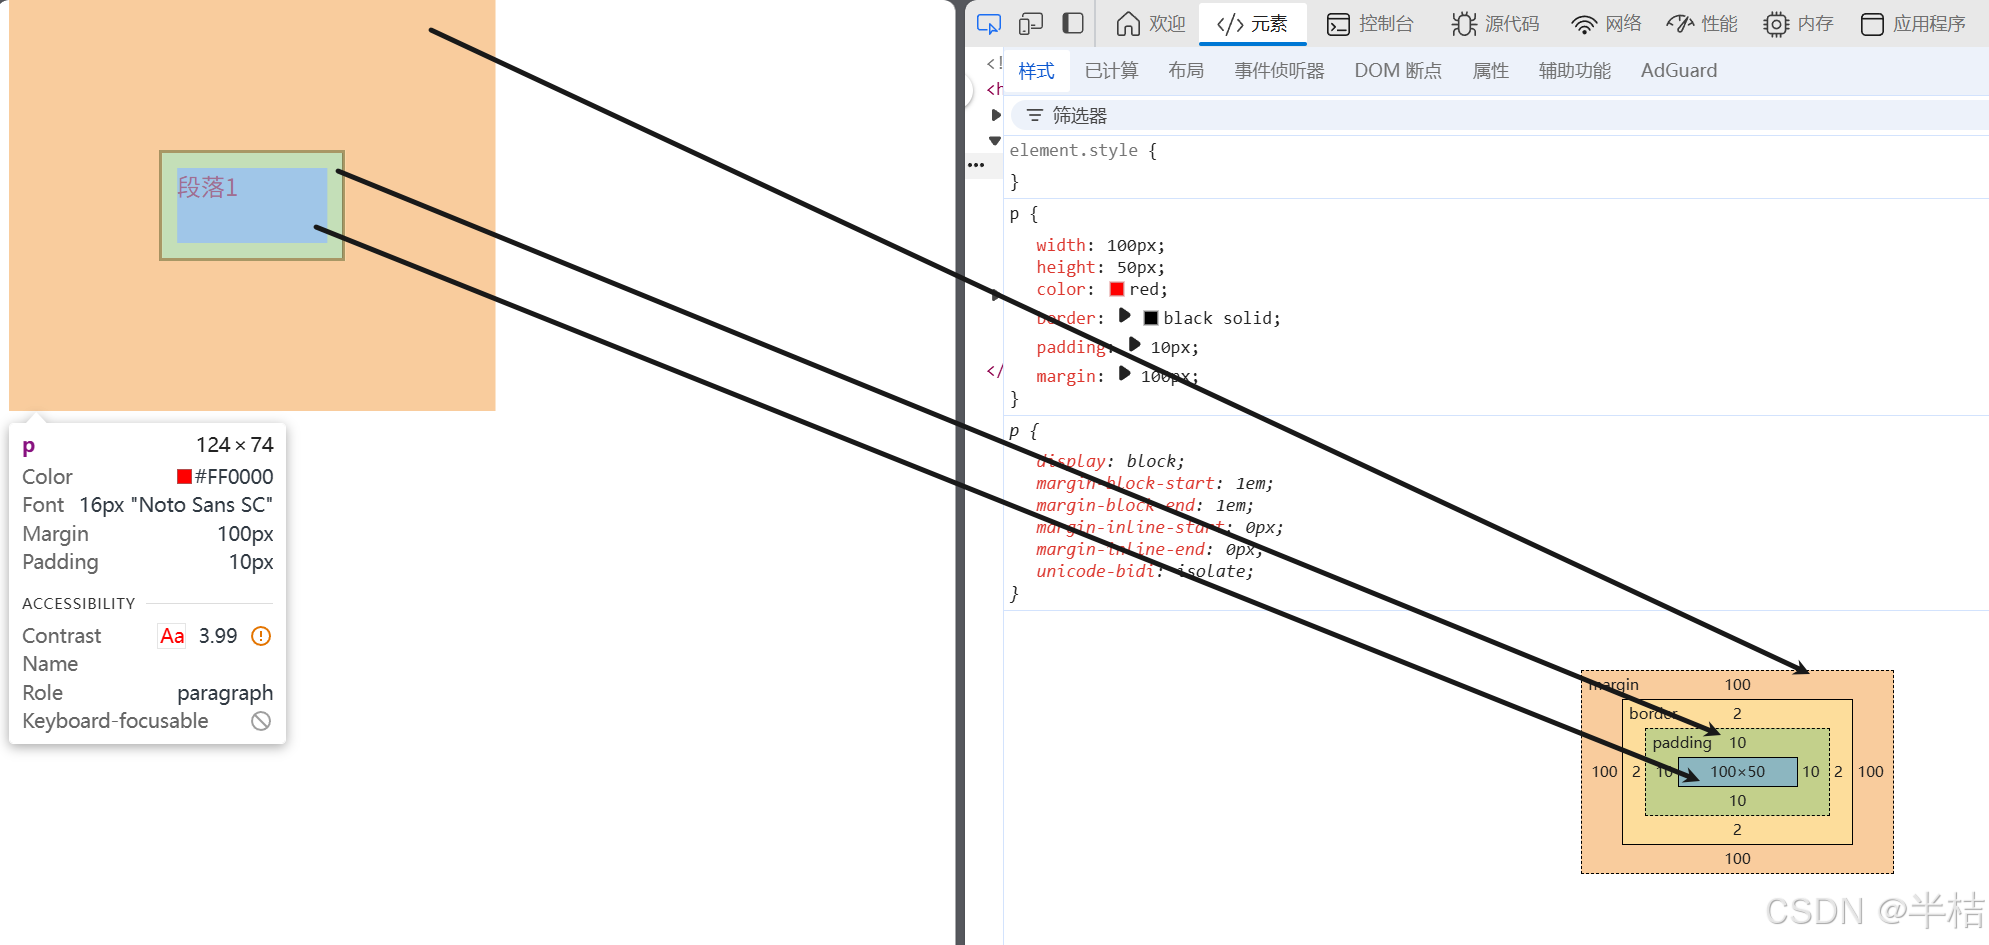Image resolution: width=1989 pixels, height=945 pixels.
Task: Click the black solid border value
Action: (1217, 318)
